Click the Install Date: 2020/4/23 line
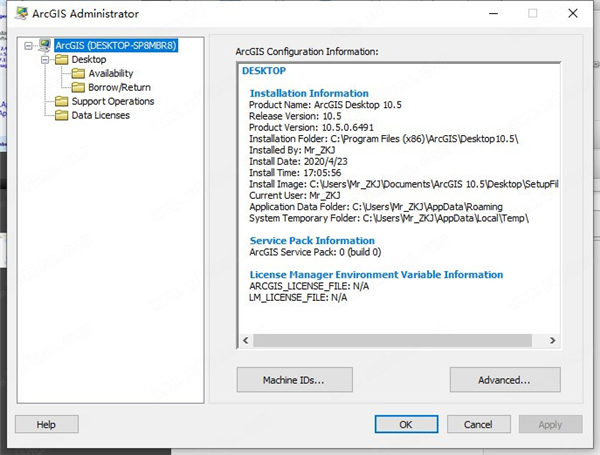 point(298,161)
